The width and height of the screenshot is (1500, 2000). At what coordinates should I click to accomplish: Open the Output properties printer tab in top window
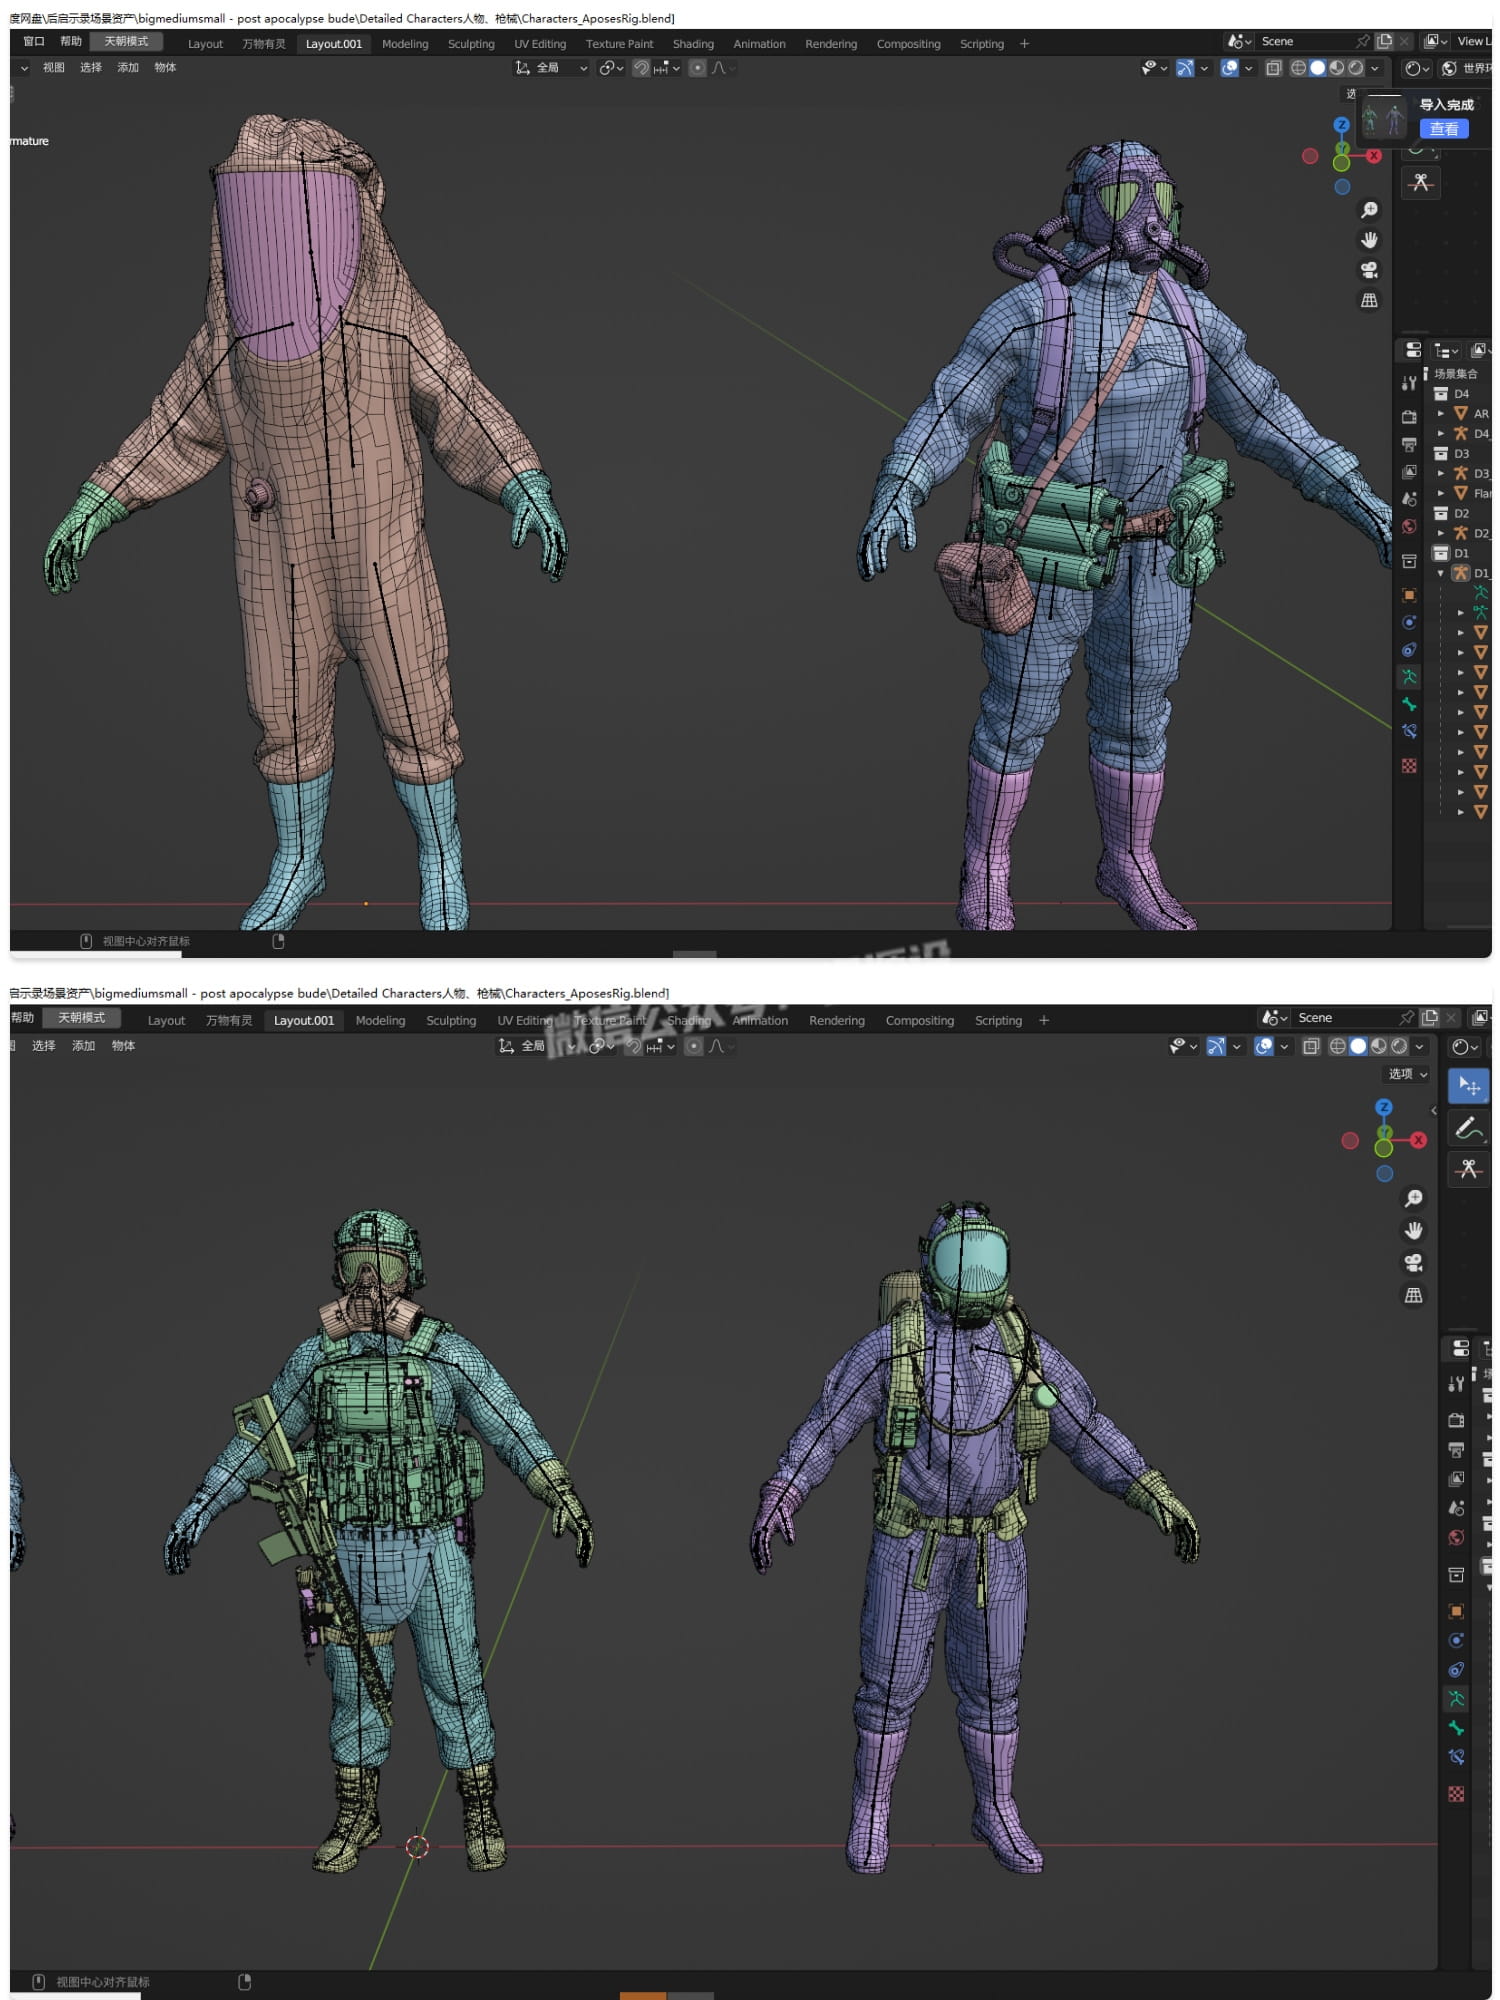pos(1409,444)
